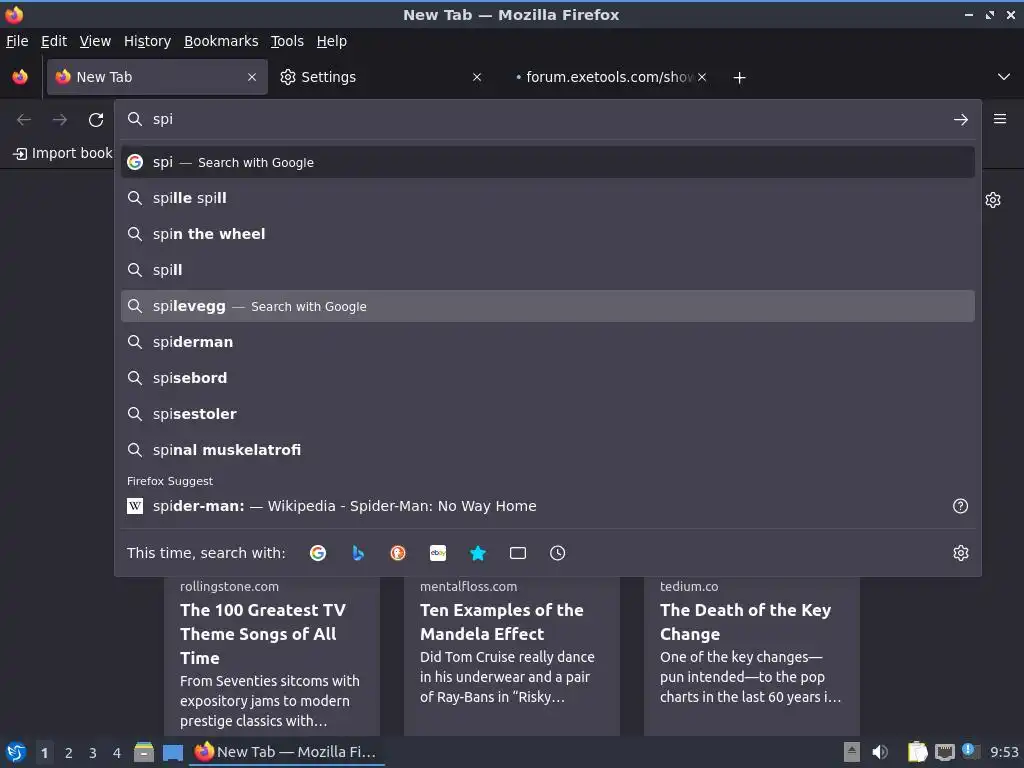
Task: Open the file manager icon in taskbar
Action: tap(144, 752)
